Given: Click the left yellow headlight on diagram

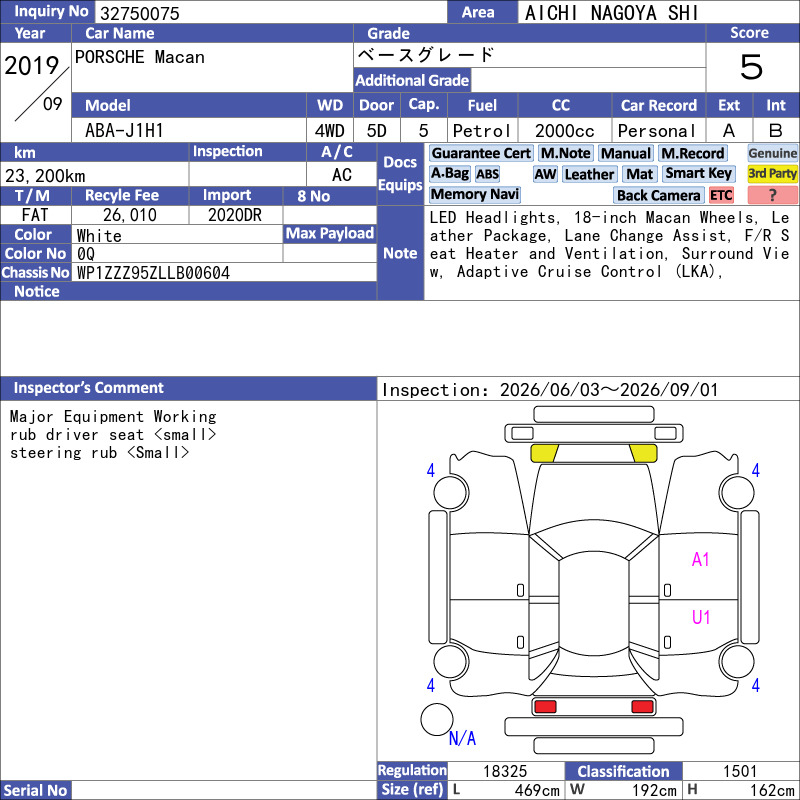Looking at the screenshot, I should (x=544, y=453).
